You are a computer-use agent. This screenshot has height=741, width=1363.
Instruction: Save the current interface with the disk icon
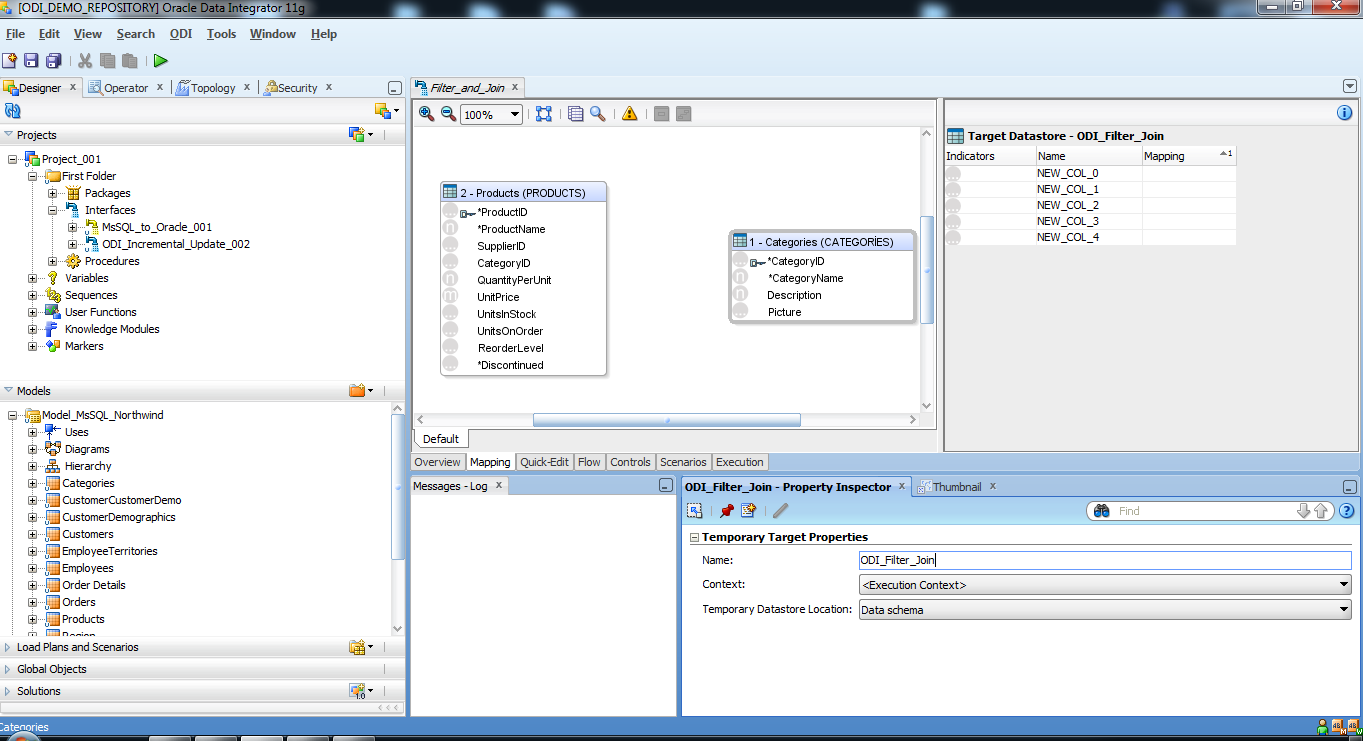[x=30, y=60]
